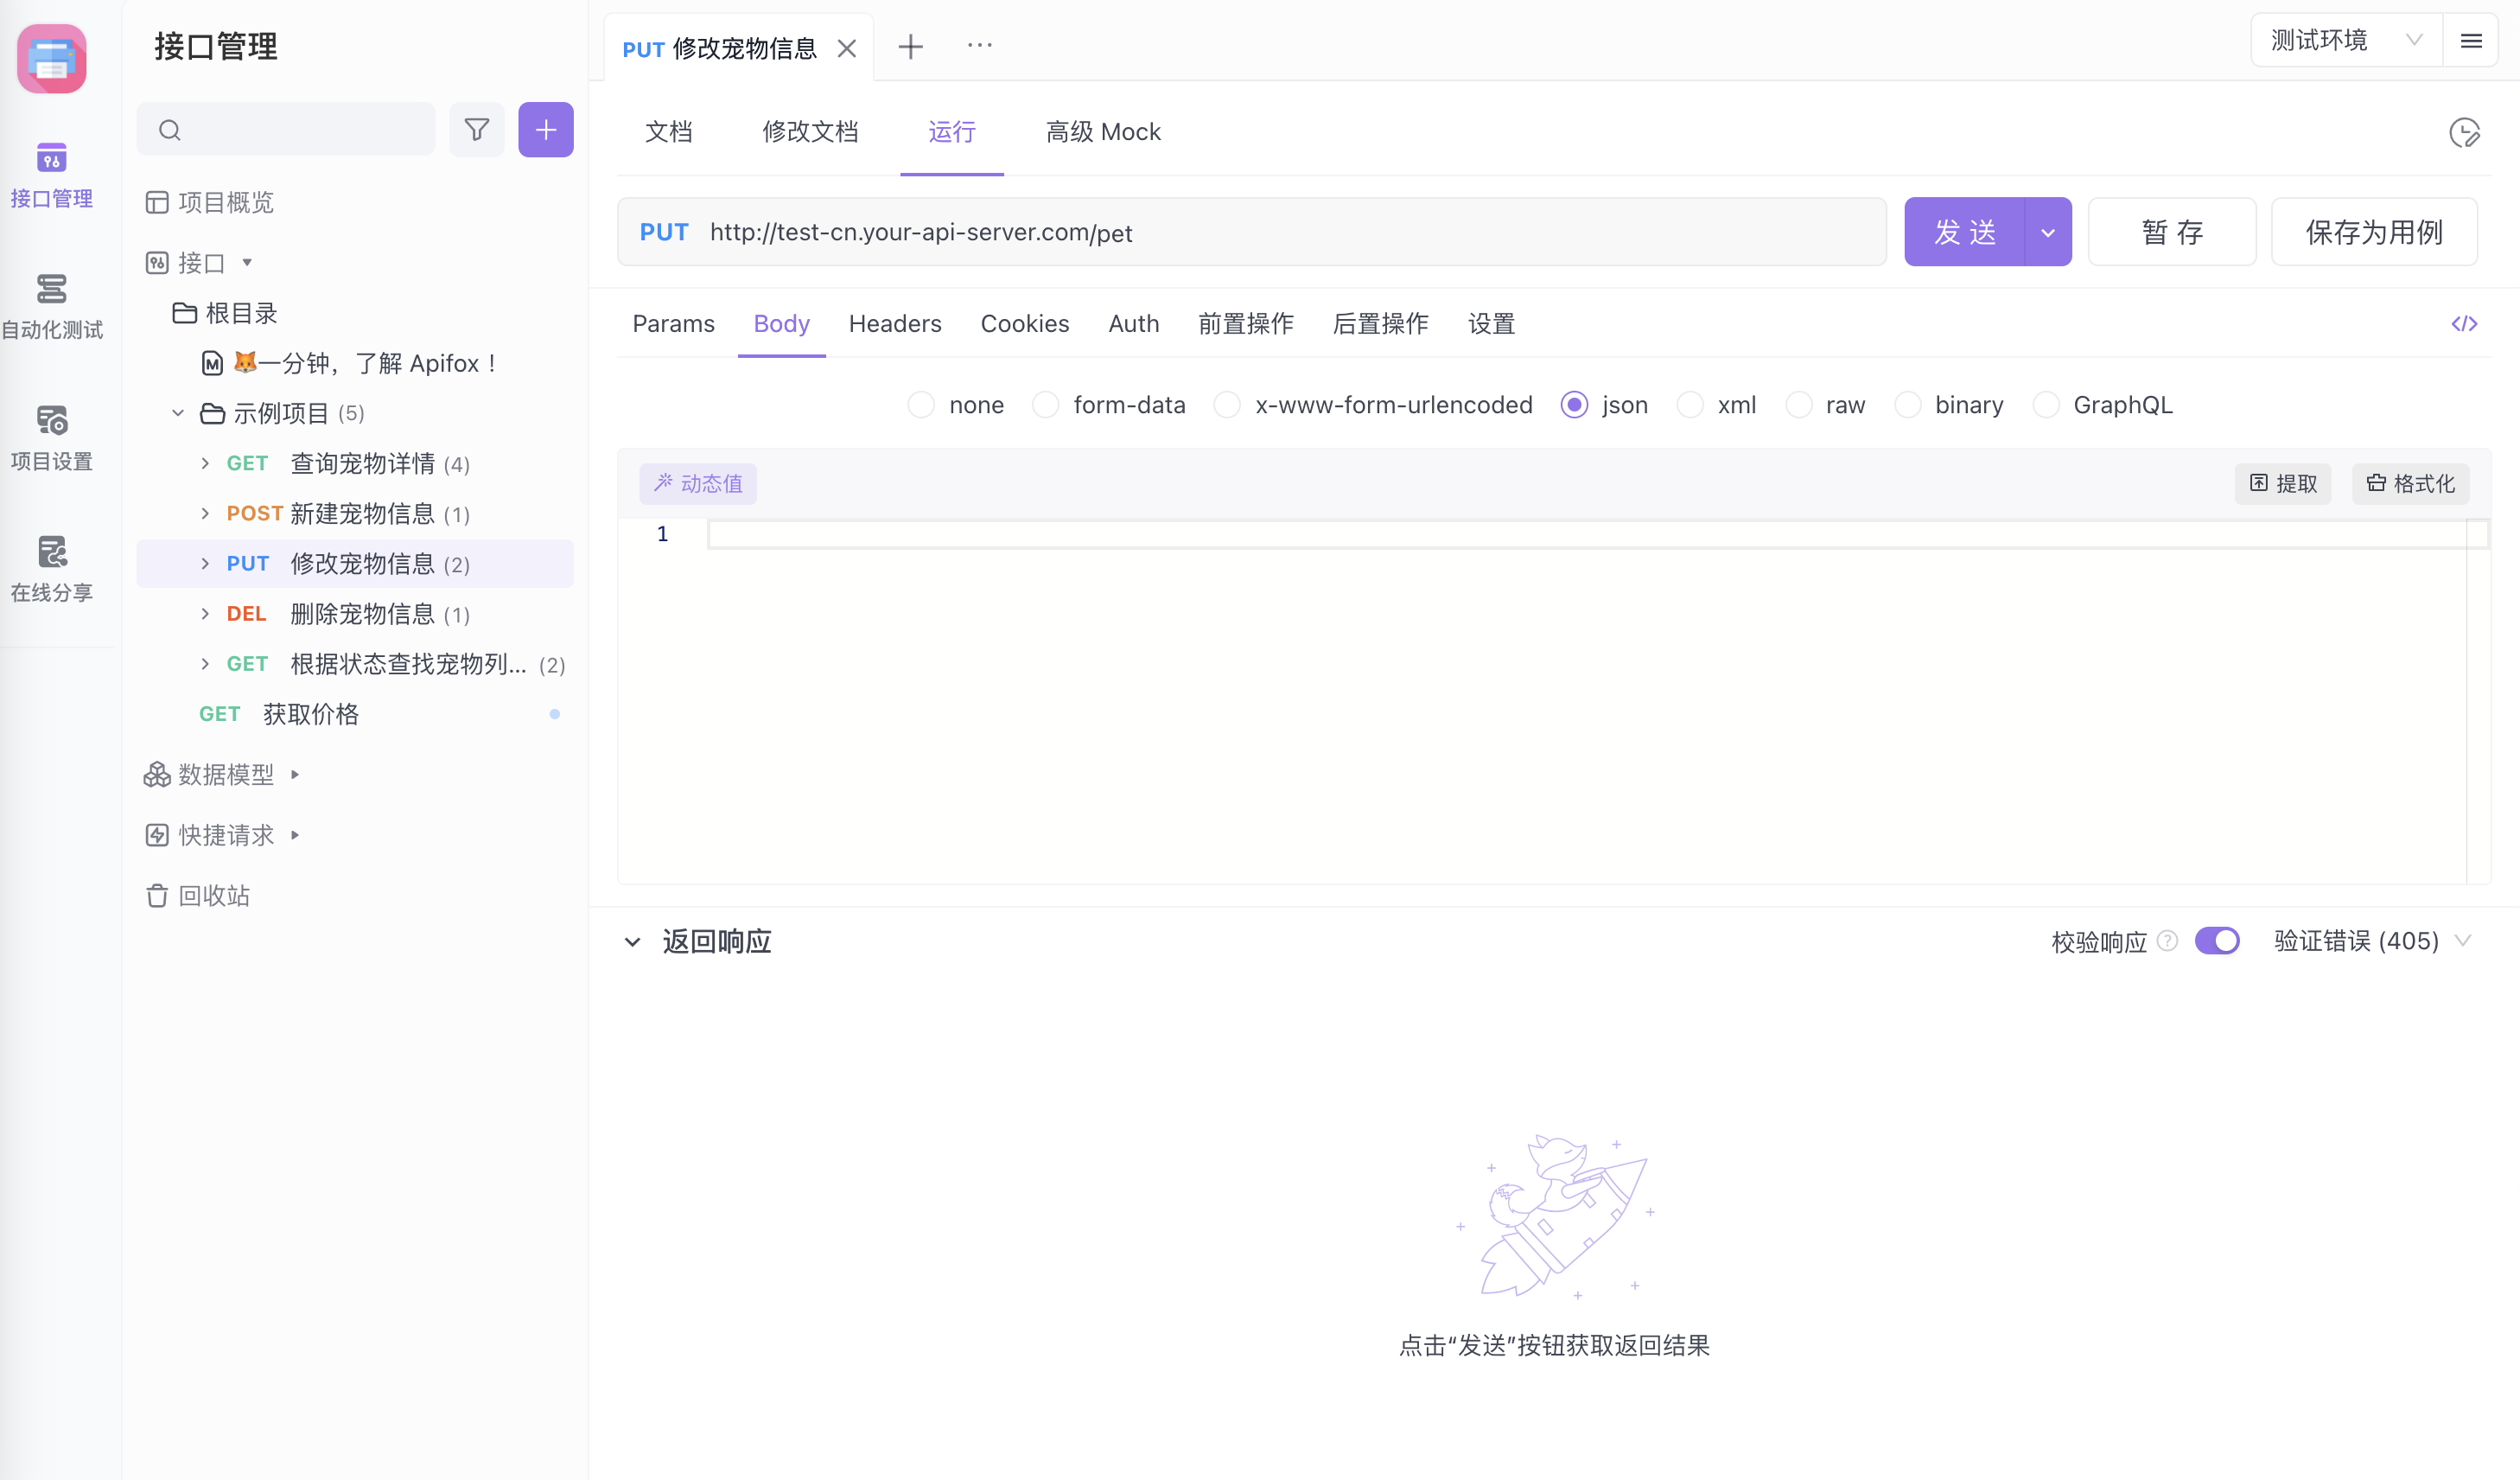
Task: Switch to the Headers tab
Action: click(x=895, y=324)
